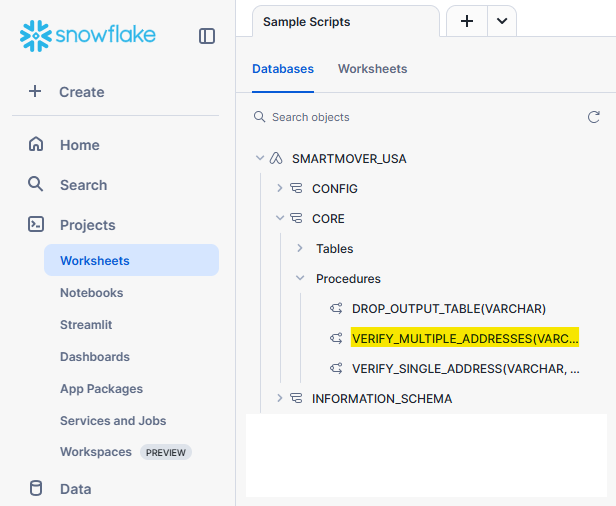Click the VERIFY_MULTIPLE_ADDRESSES procedure icon
616x506 pixels.
tap(336, 338)
